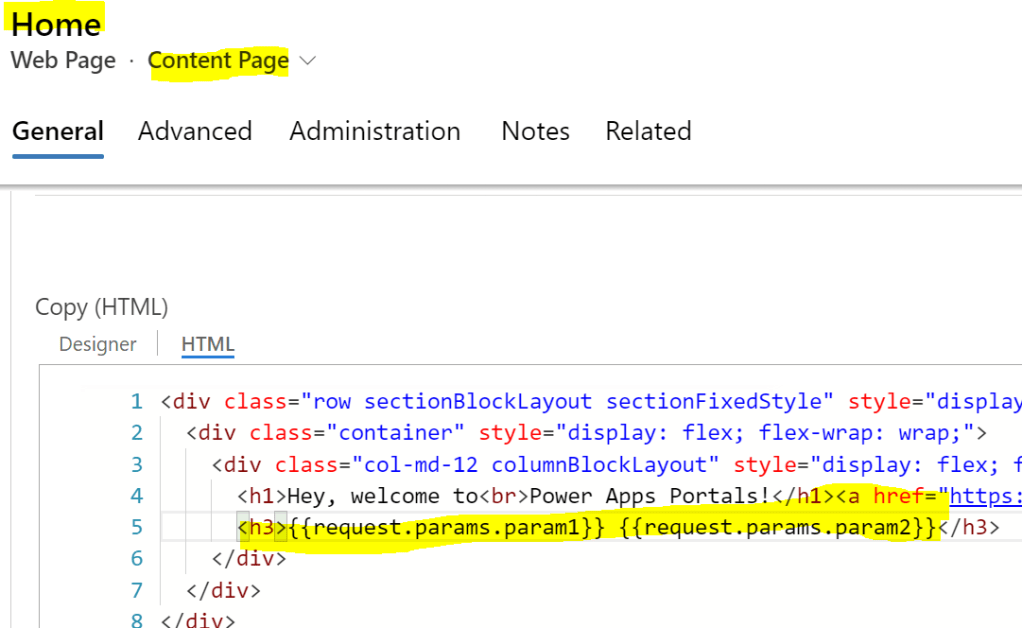Click the Copy (HTML) field label
Image resolution: width=1022 pixels, height=628 pixels.
[102, 307]
